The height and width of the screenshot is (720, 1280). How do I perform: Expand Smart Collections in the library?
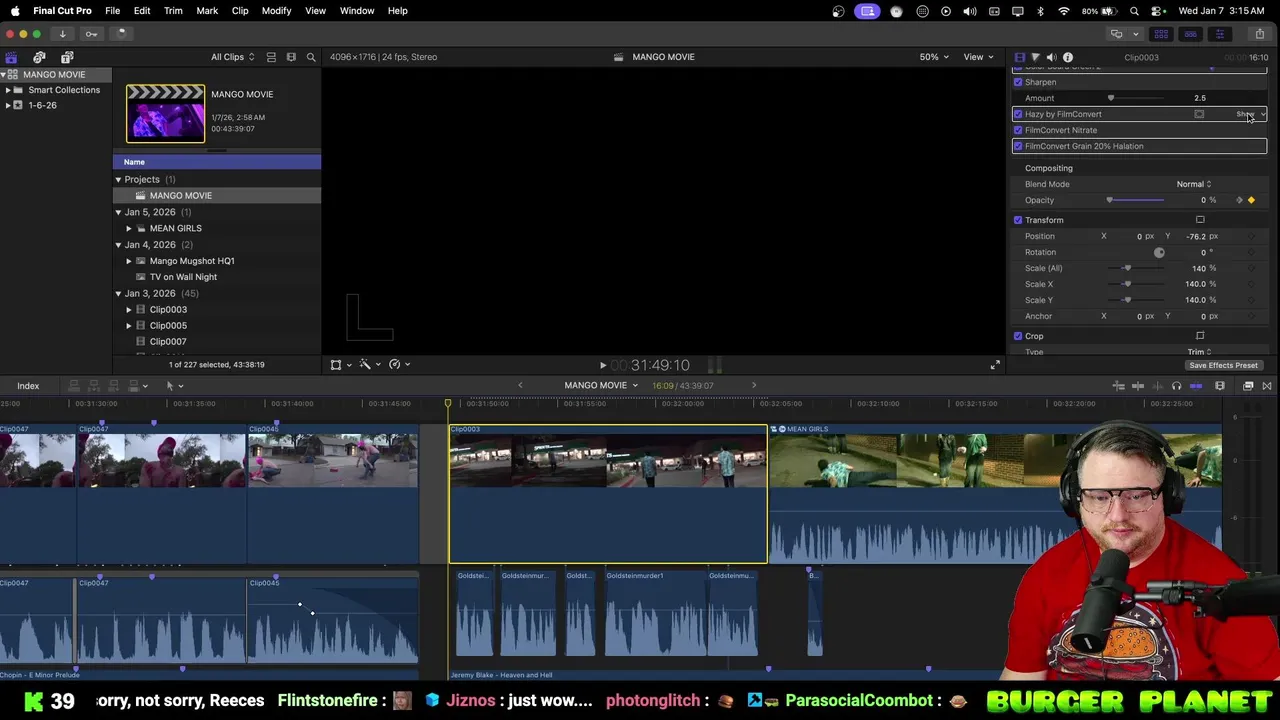8,90
